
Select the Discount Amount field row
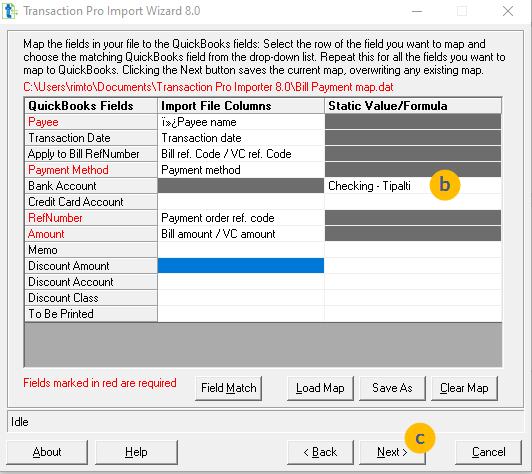tap(91, 266)
